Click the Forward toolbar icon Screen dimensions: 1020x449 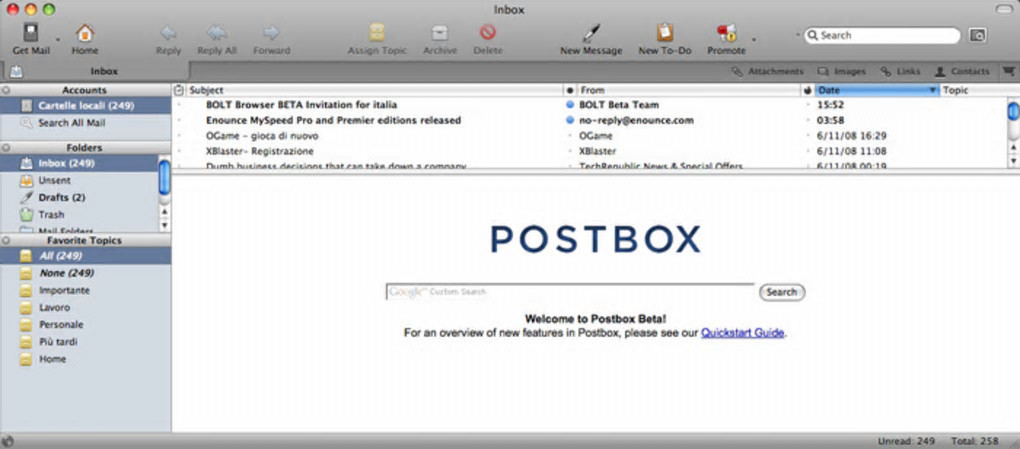point(271,33)
